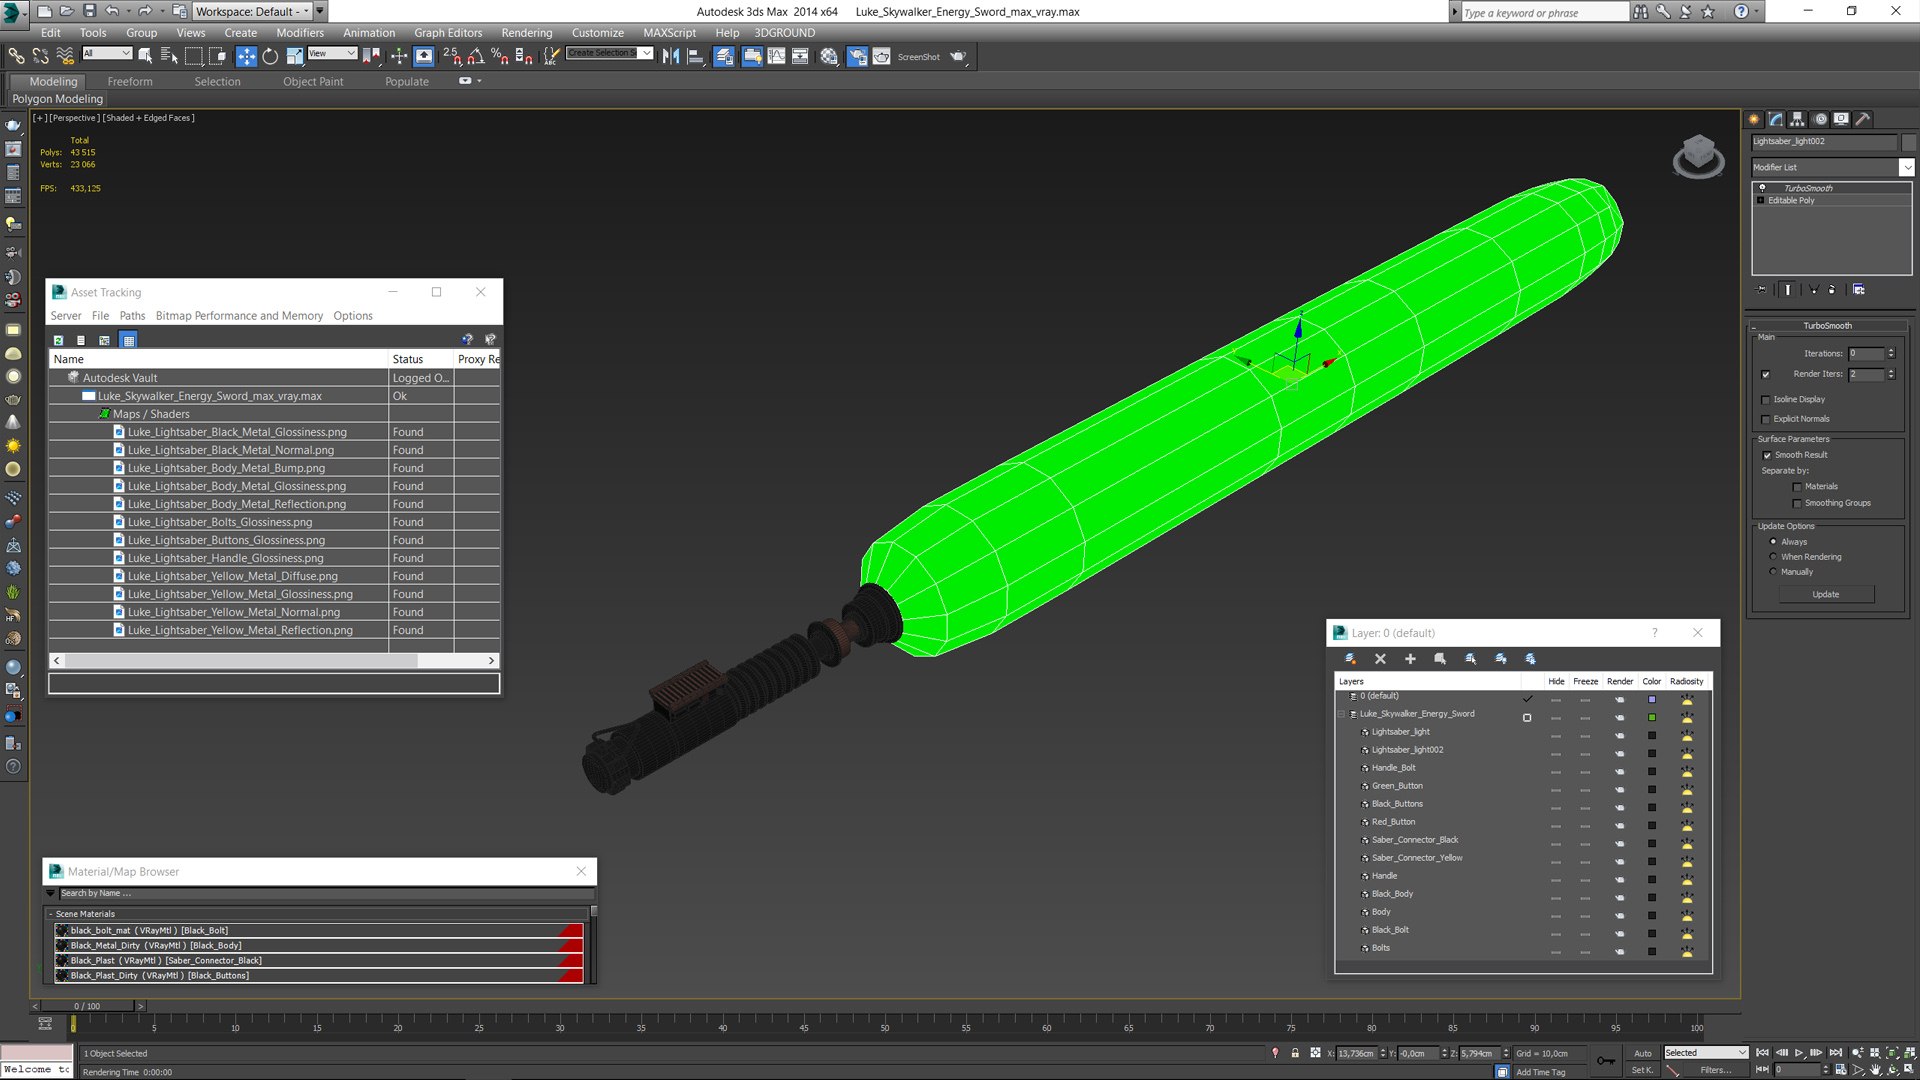Open the Modifier List dropdown

coord(1907,168)
